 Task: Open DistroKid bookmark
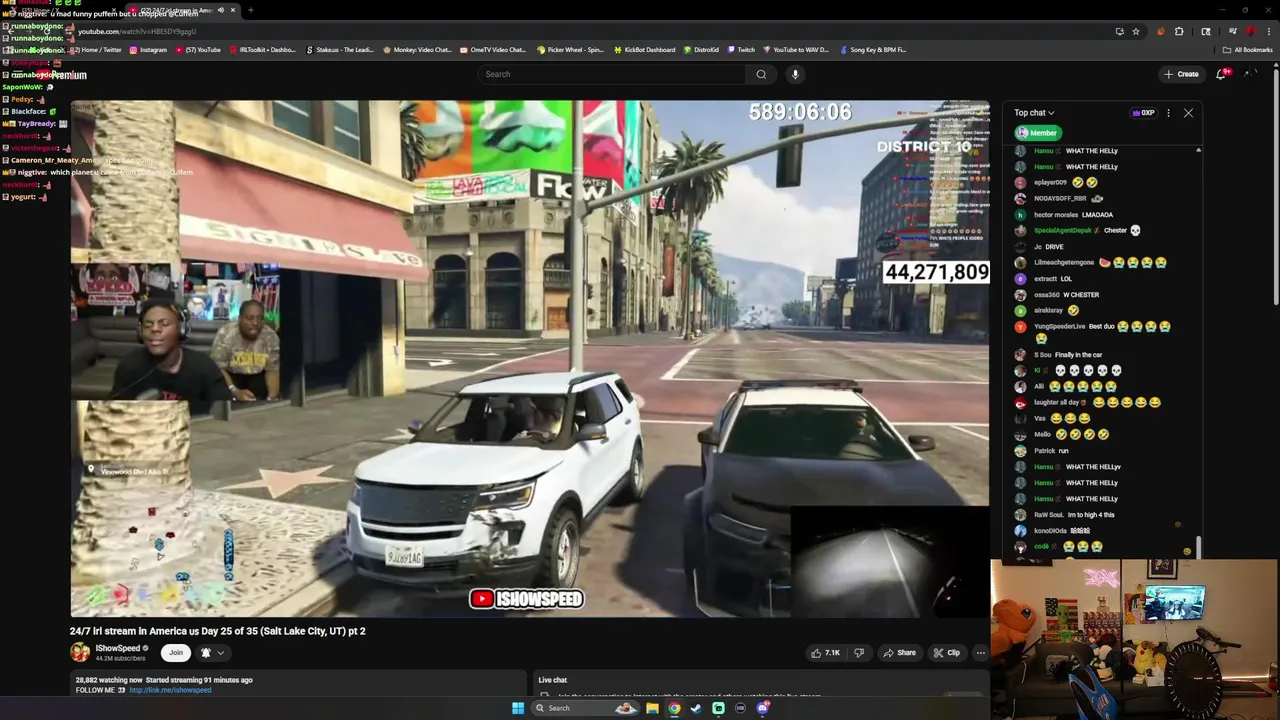[702, 50]
